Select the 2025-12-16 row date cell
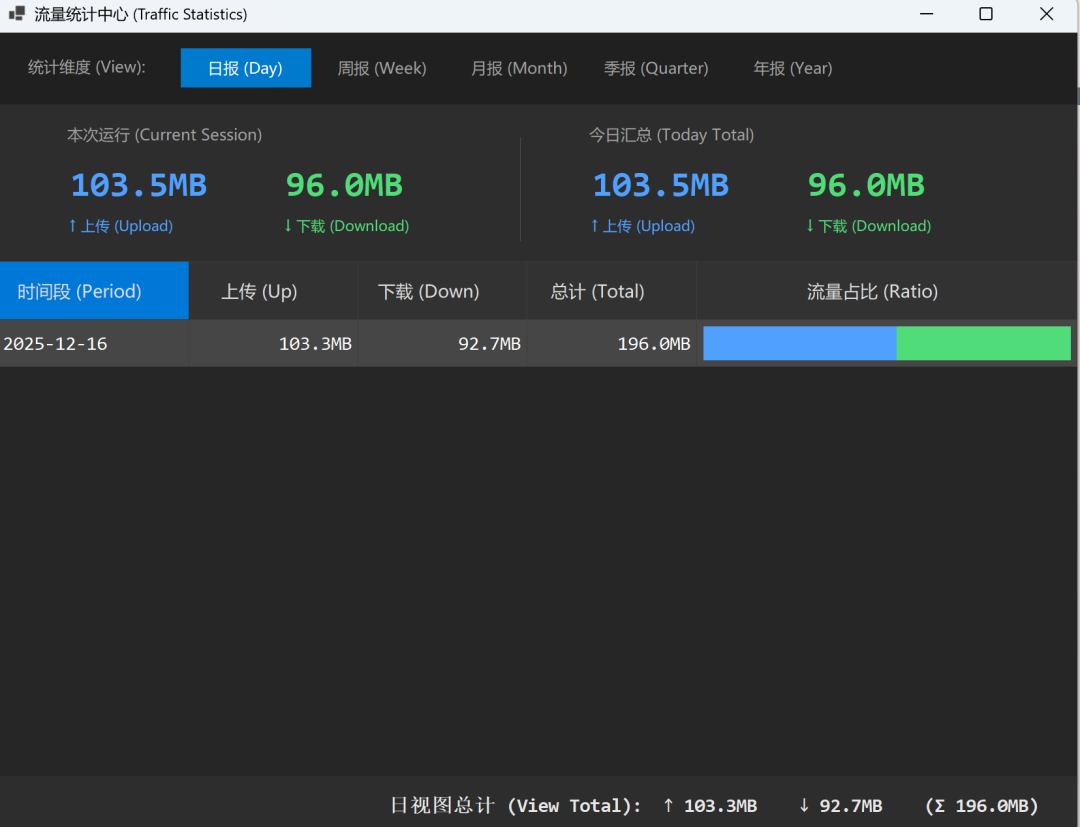The width and height of the screenshot is (1080, 827). click(56, 344)
